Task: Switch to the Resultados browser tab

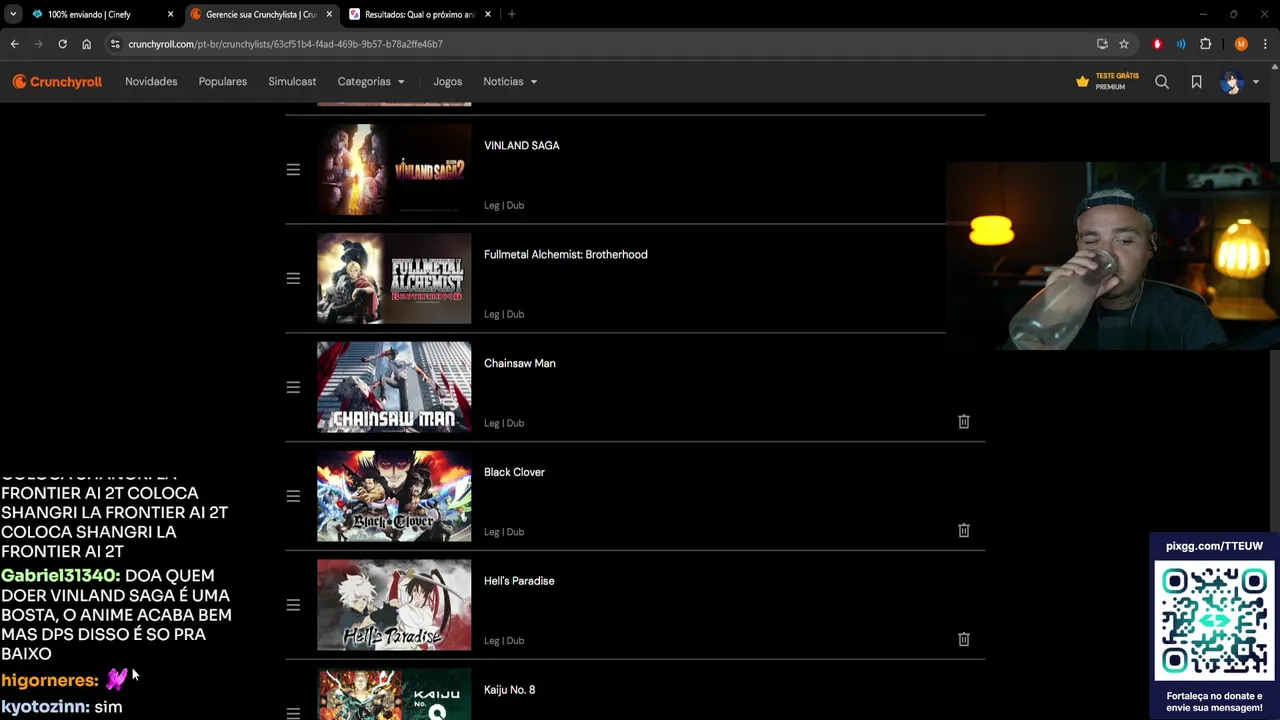Action: pos(420,15)
